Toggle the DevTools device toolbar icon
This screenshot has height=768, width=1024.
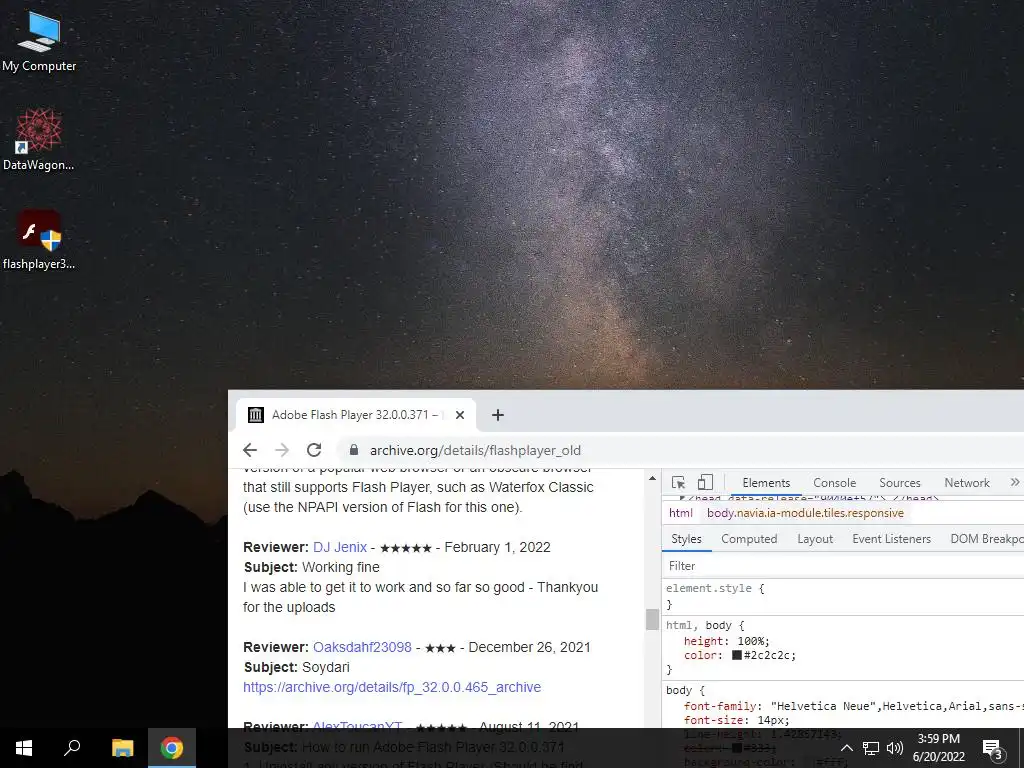pyautogui.click(x=705, y=483)
